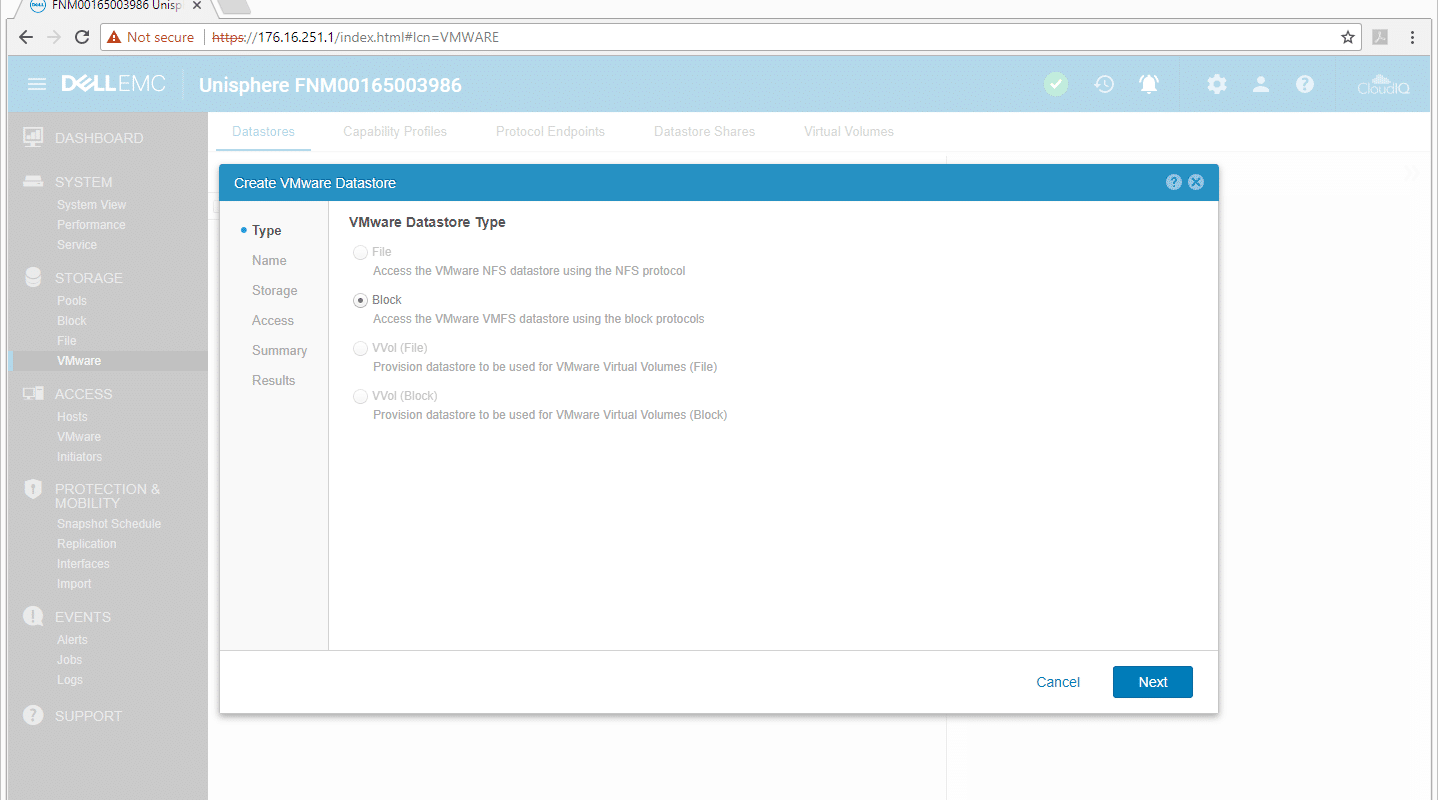Open Block under Storage in sidebar
Viewport: 1438px width, 800px height.
pos(72,321)
